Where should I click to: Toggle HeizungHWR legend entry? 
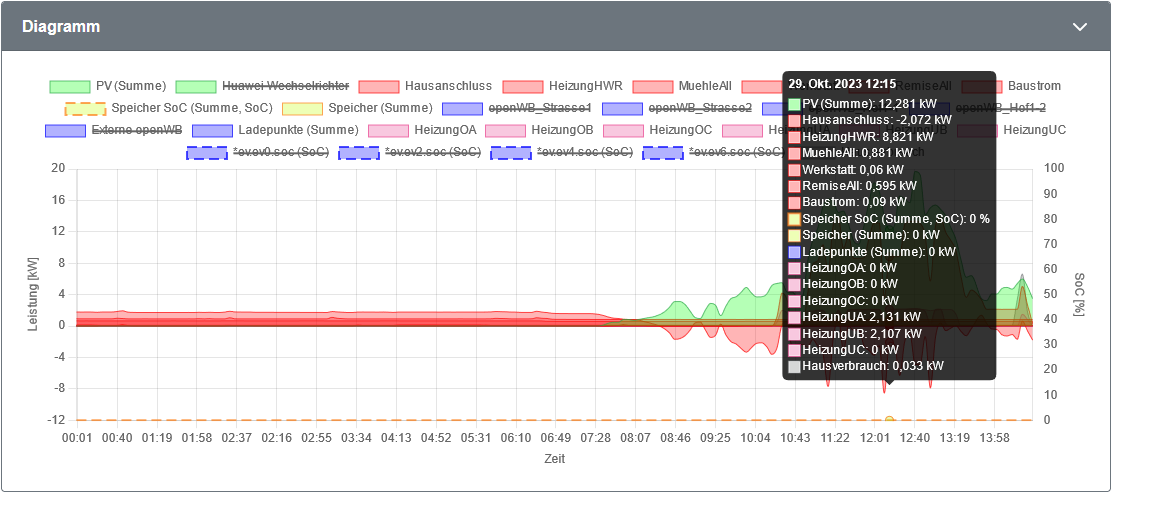tap(563, 86)
